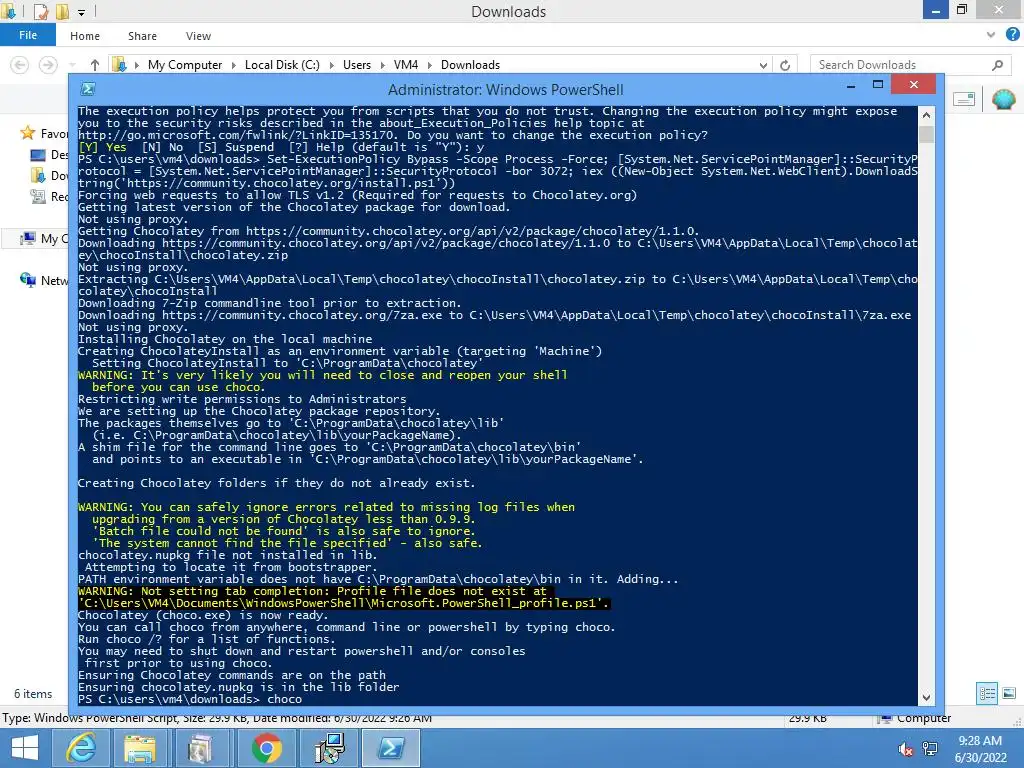This screenshot has height=768, width=1024.
Task: Click Local Disk (C:) breadcrumb
Action: tap(282, 65)
